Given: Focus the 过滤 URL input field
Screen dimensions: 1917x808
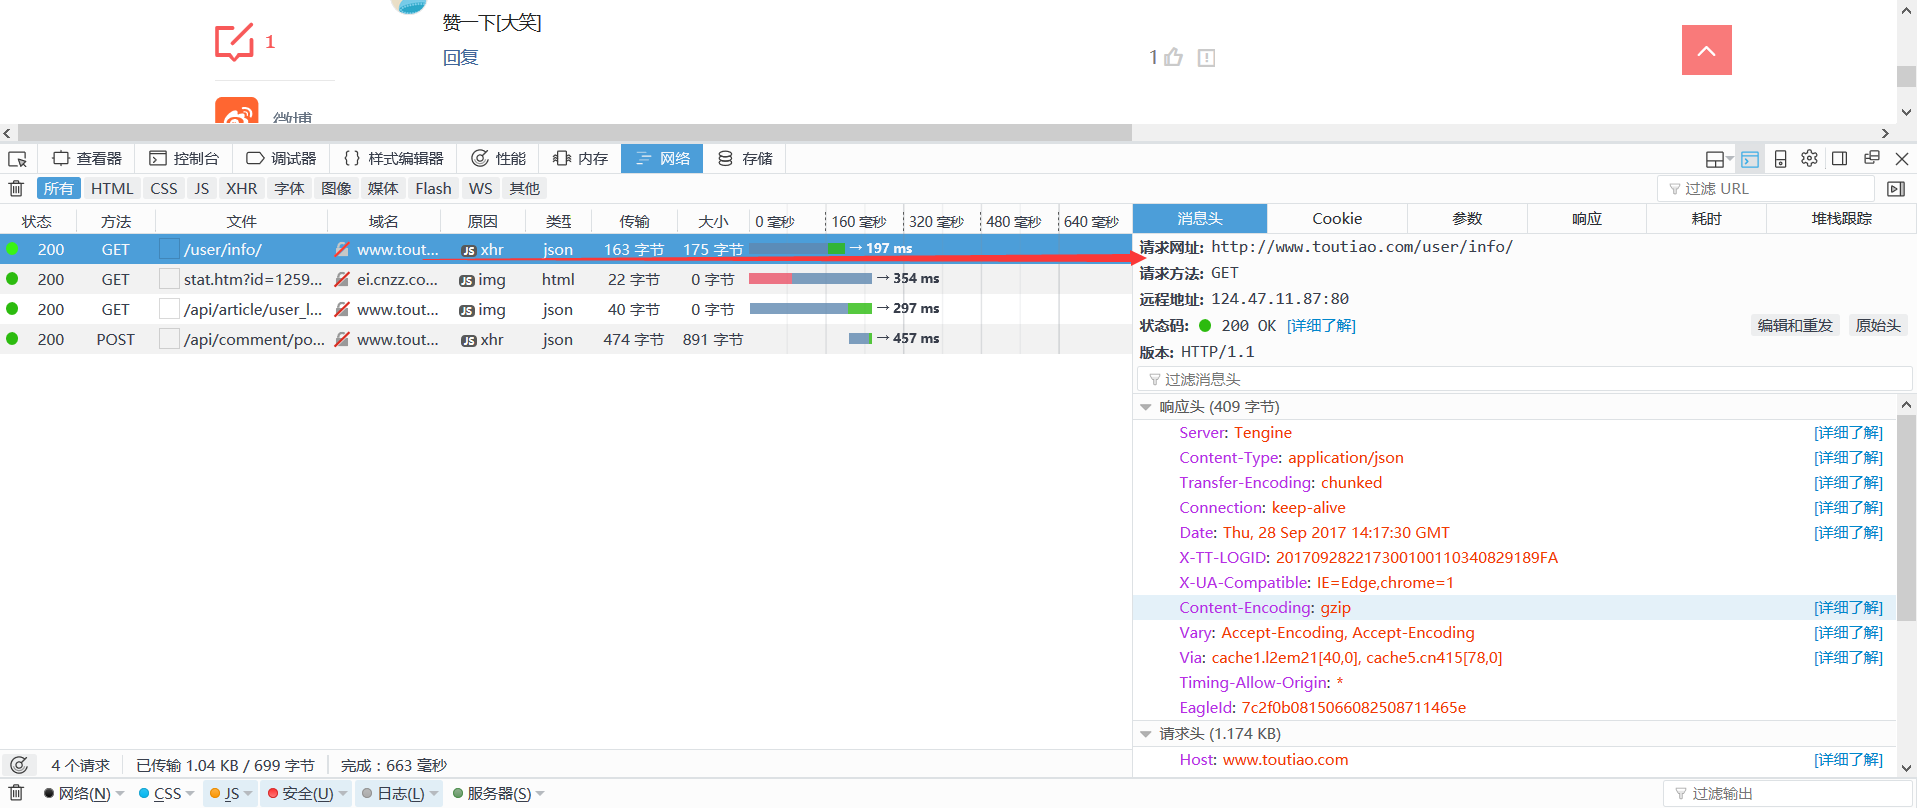Looking at the screenshot, I should [x=1766, y=188].
